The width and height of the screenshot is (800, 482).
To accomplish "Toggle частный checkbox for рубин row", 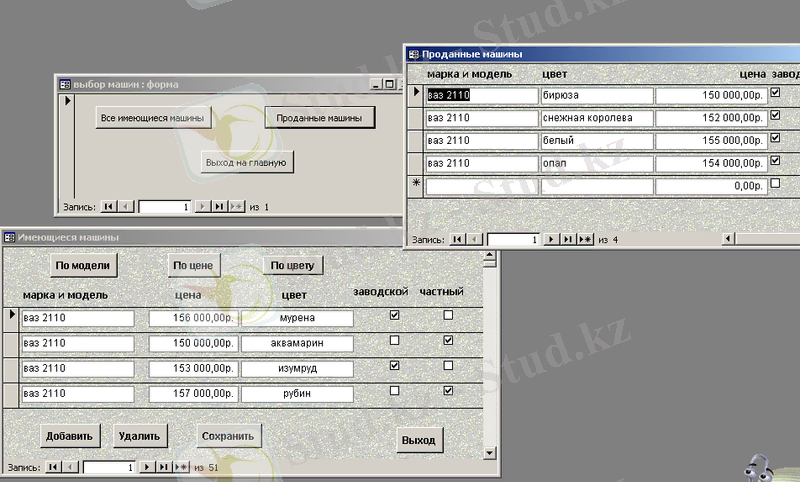I will (448, 391).
